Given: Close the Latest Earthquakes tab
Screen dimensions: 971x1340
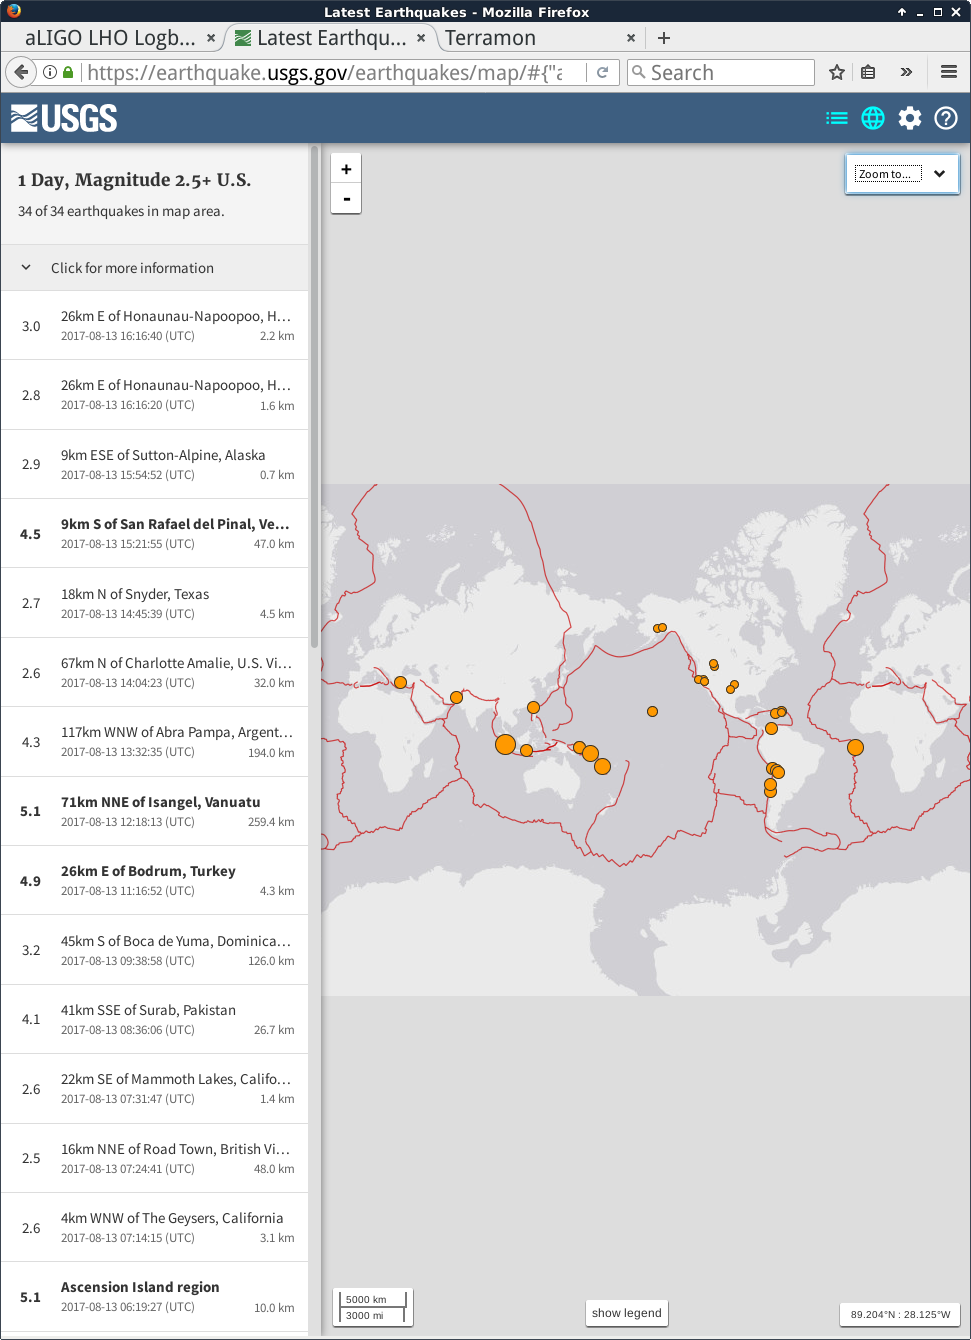Looking at the screenshot, I should [x=421, y=38].
